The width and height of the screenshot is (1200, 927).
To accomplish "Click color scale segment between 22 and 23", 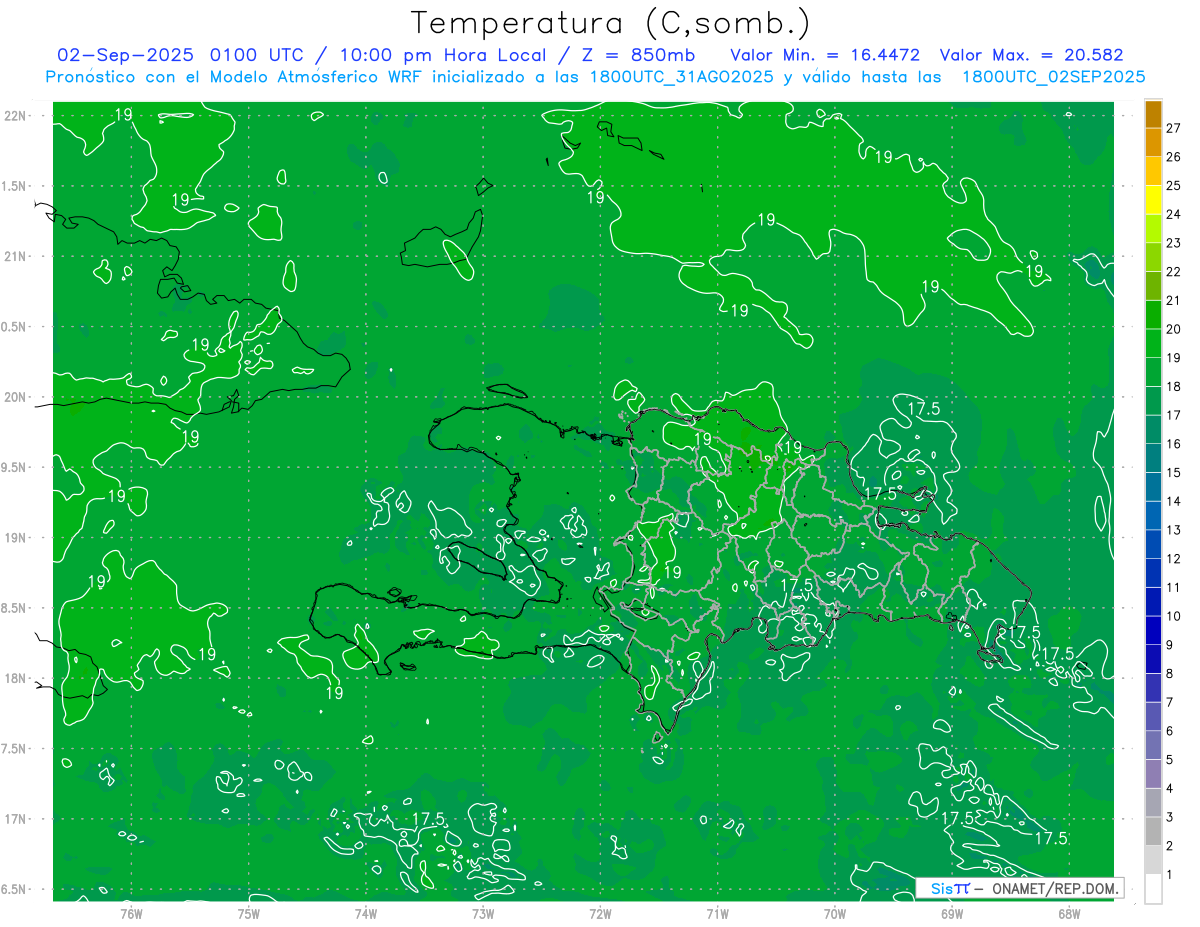I will 1154,257.
